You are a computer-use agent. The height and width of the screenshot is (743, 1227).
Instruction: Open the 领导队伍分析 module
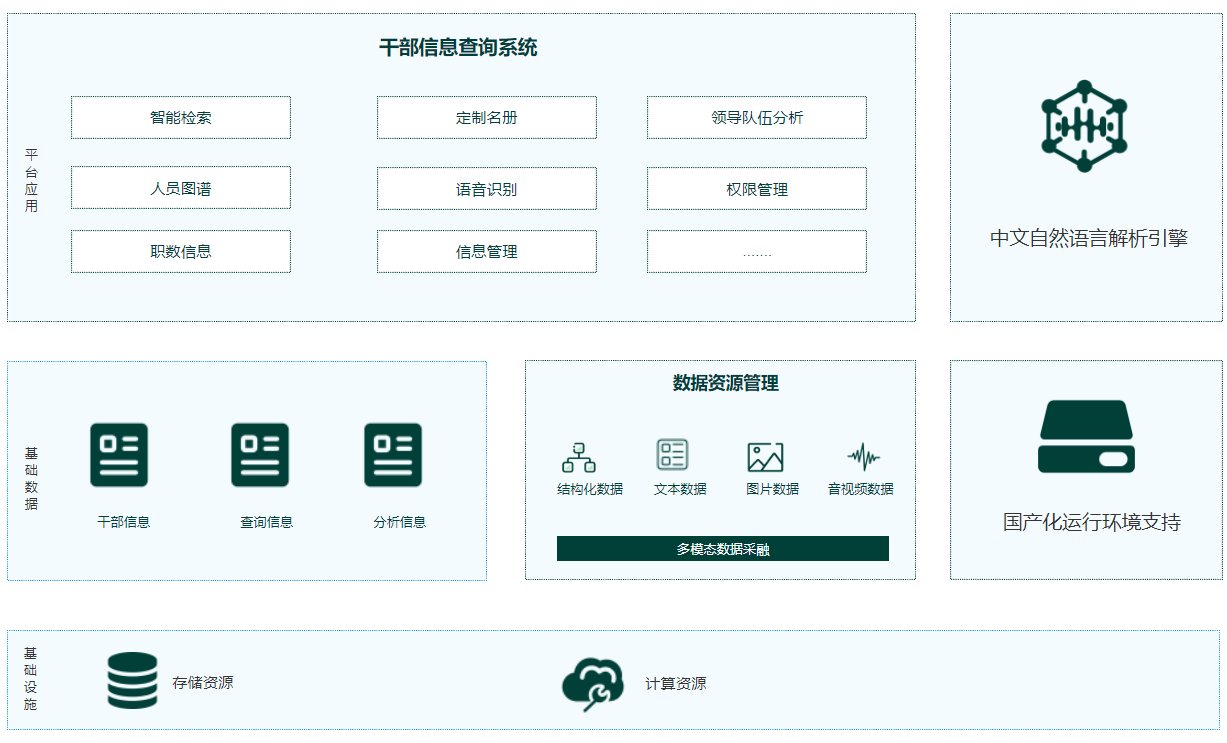[757, 118]
